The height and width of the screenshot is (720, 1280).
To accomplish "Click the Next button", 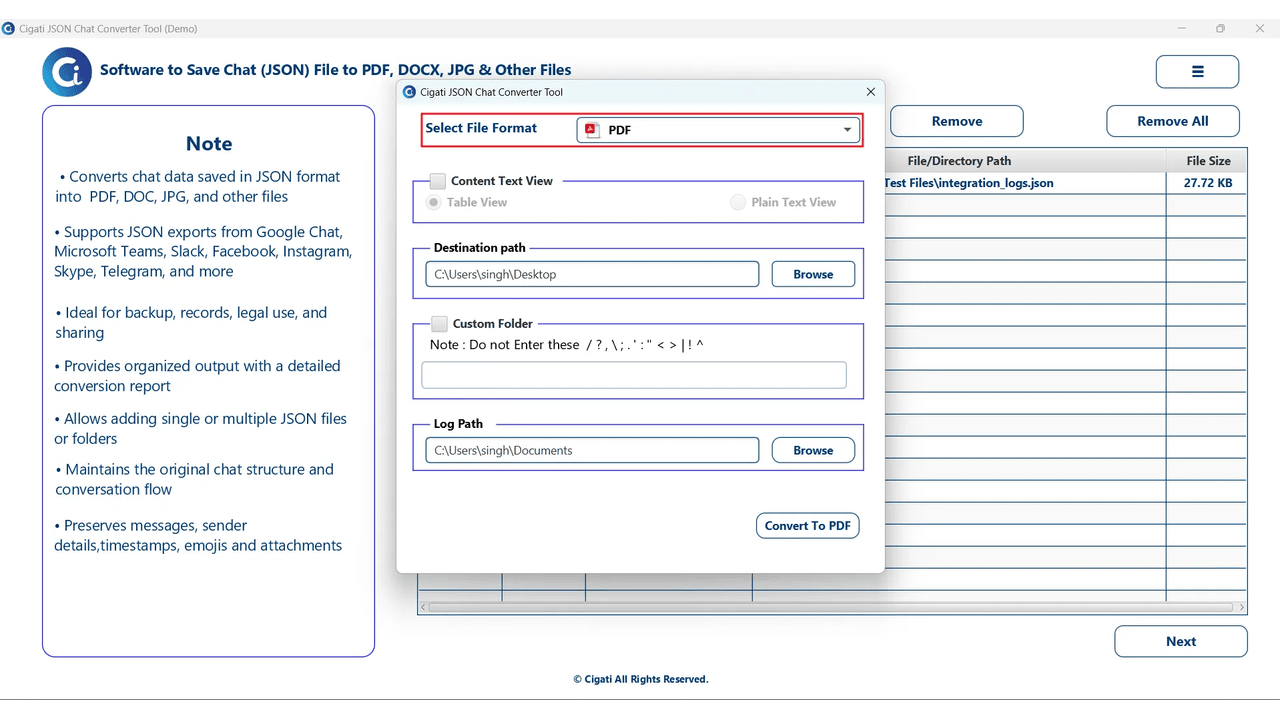I will [1181, 642].
